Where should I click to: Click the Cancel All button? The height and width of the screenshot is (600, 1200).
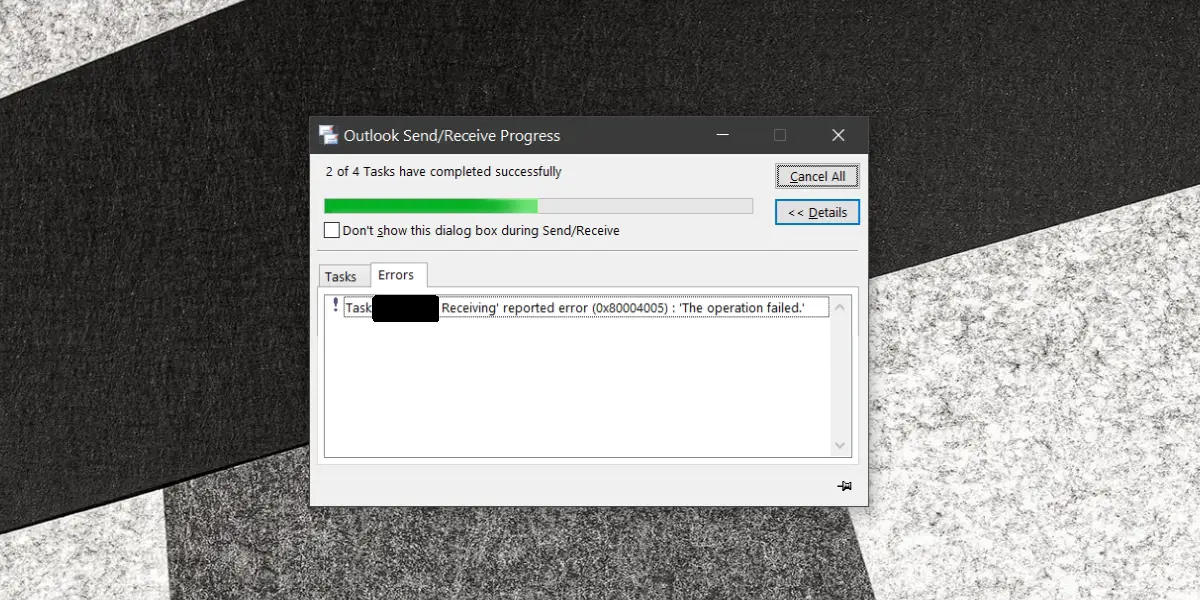(x=817, y=176)
